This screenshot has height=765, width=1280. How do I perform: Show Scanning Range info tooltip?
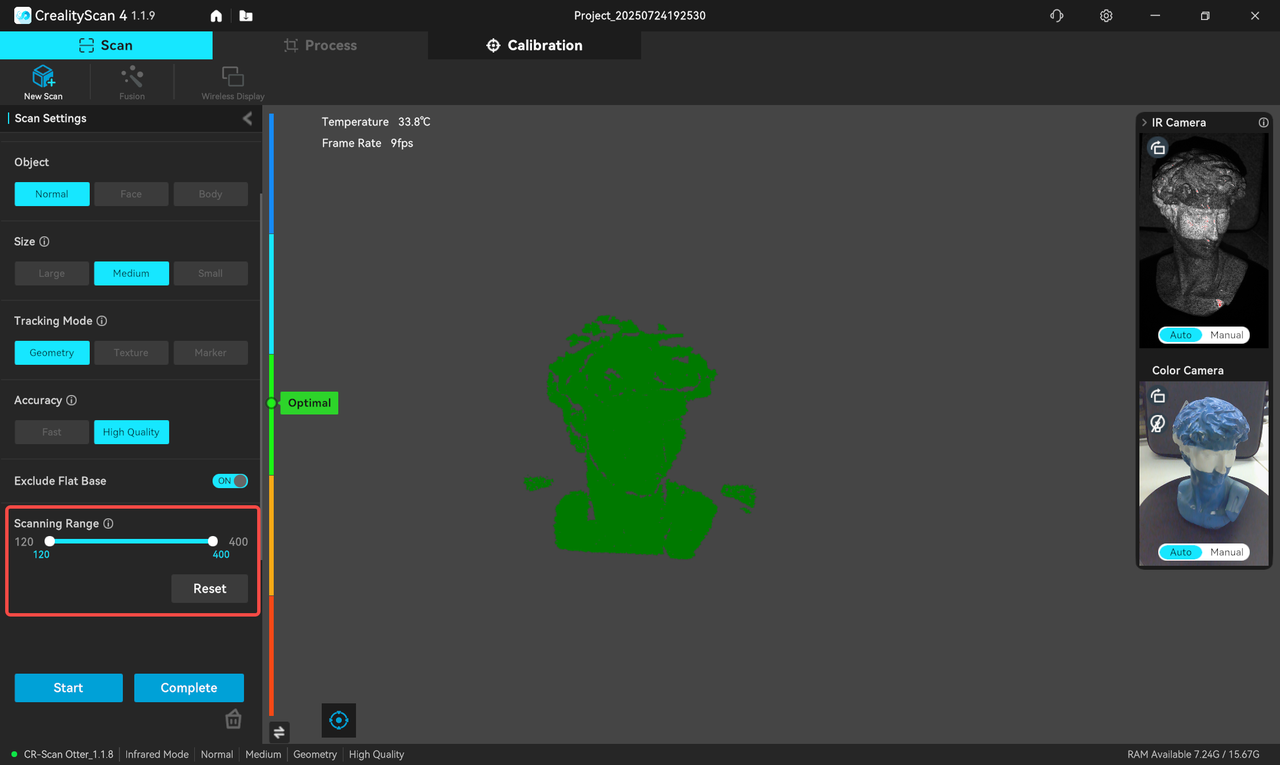click(x=108, y=524)
